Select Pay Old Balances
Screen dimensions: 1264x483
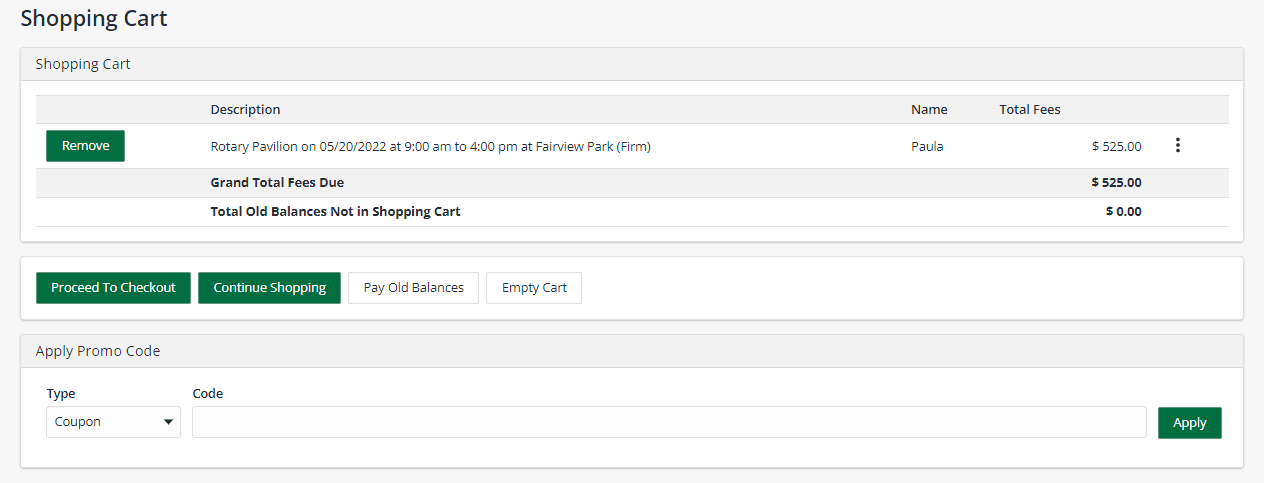[413, 288]
